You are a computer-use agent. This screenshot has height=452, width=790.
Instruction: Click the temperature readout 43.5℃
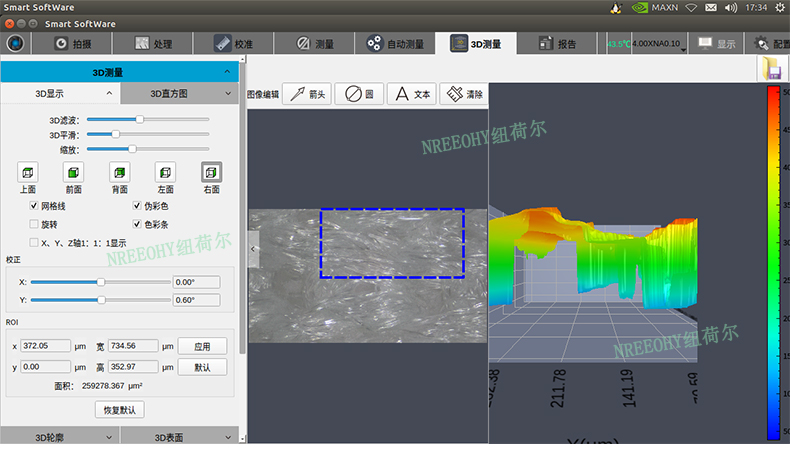(618, 44)
